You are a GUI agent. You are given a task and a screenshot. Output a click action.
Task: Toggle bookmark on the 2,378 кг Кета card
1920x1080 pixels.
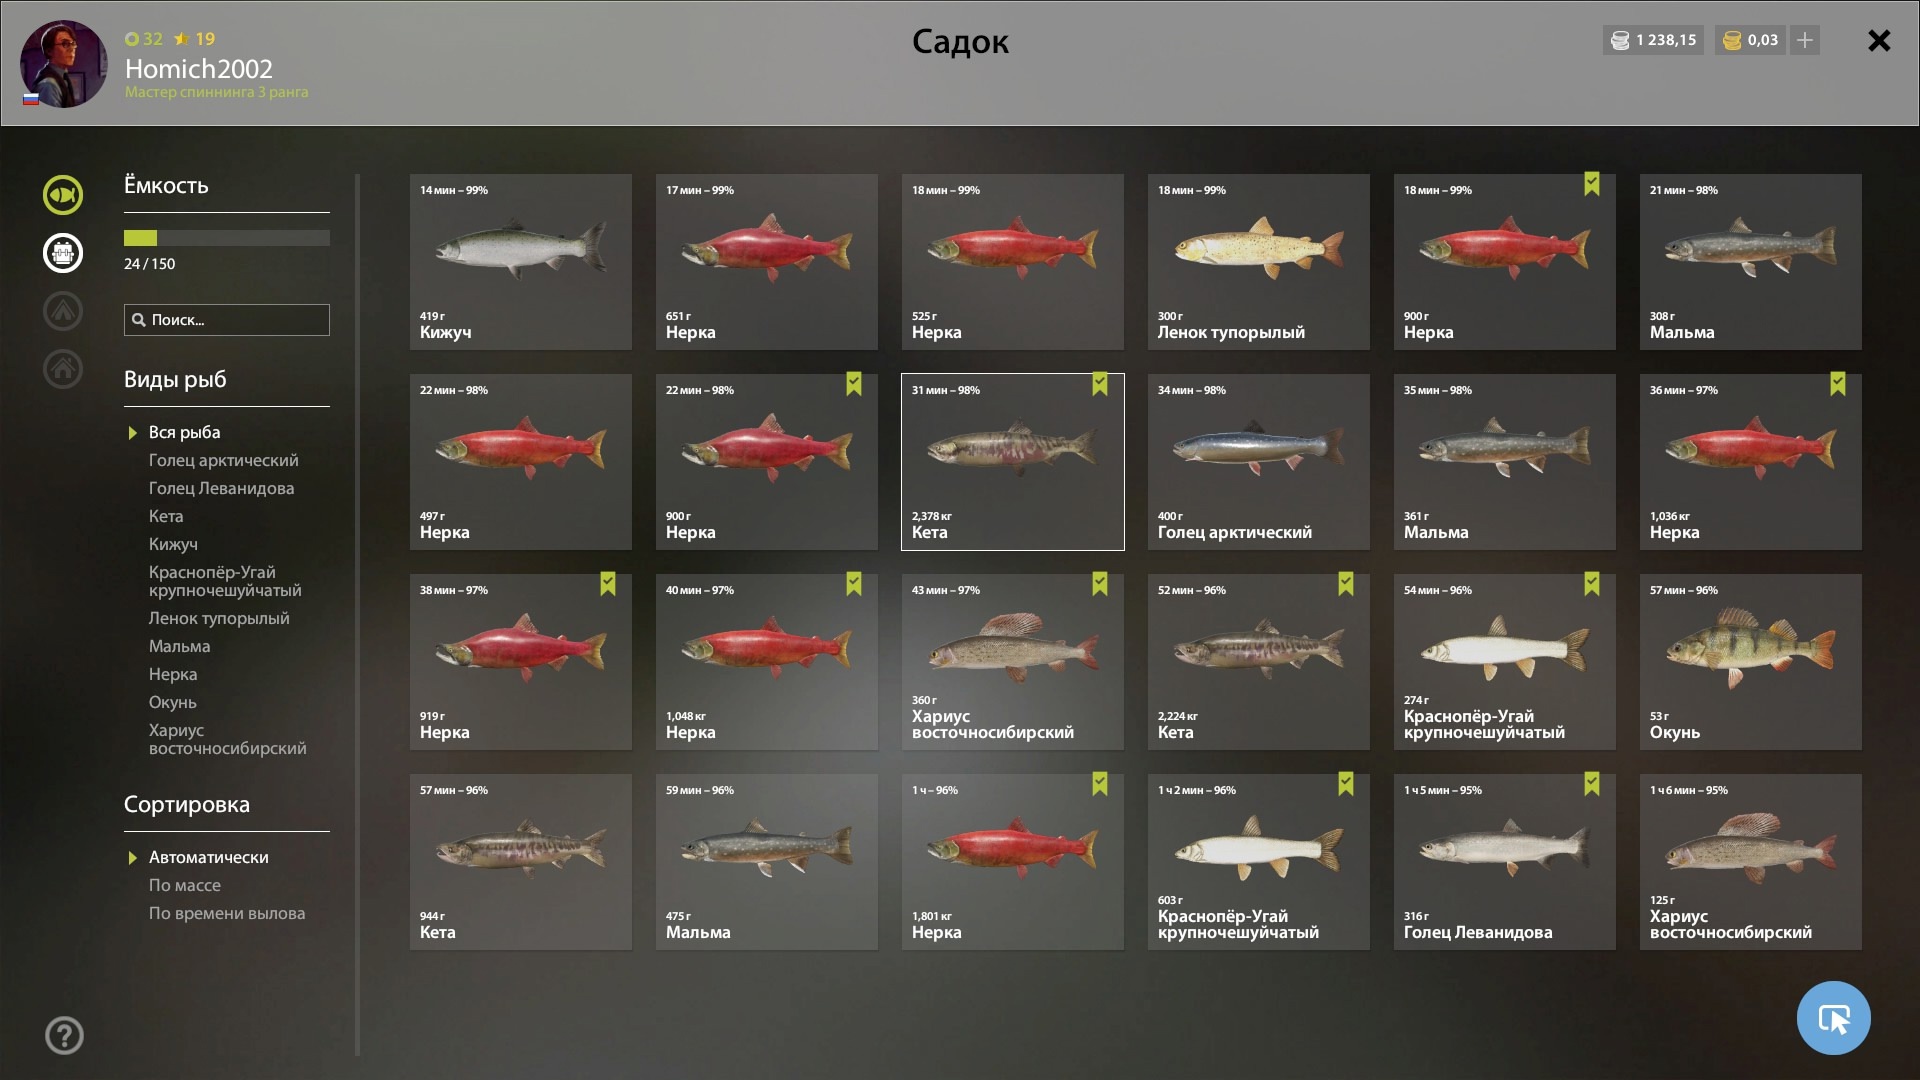1100,384
